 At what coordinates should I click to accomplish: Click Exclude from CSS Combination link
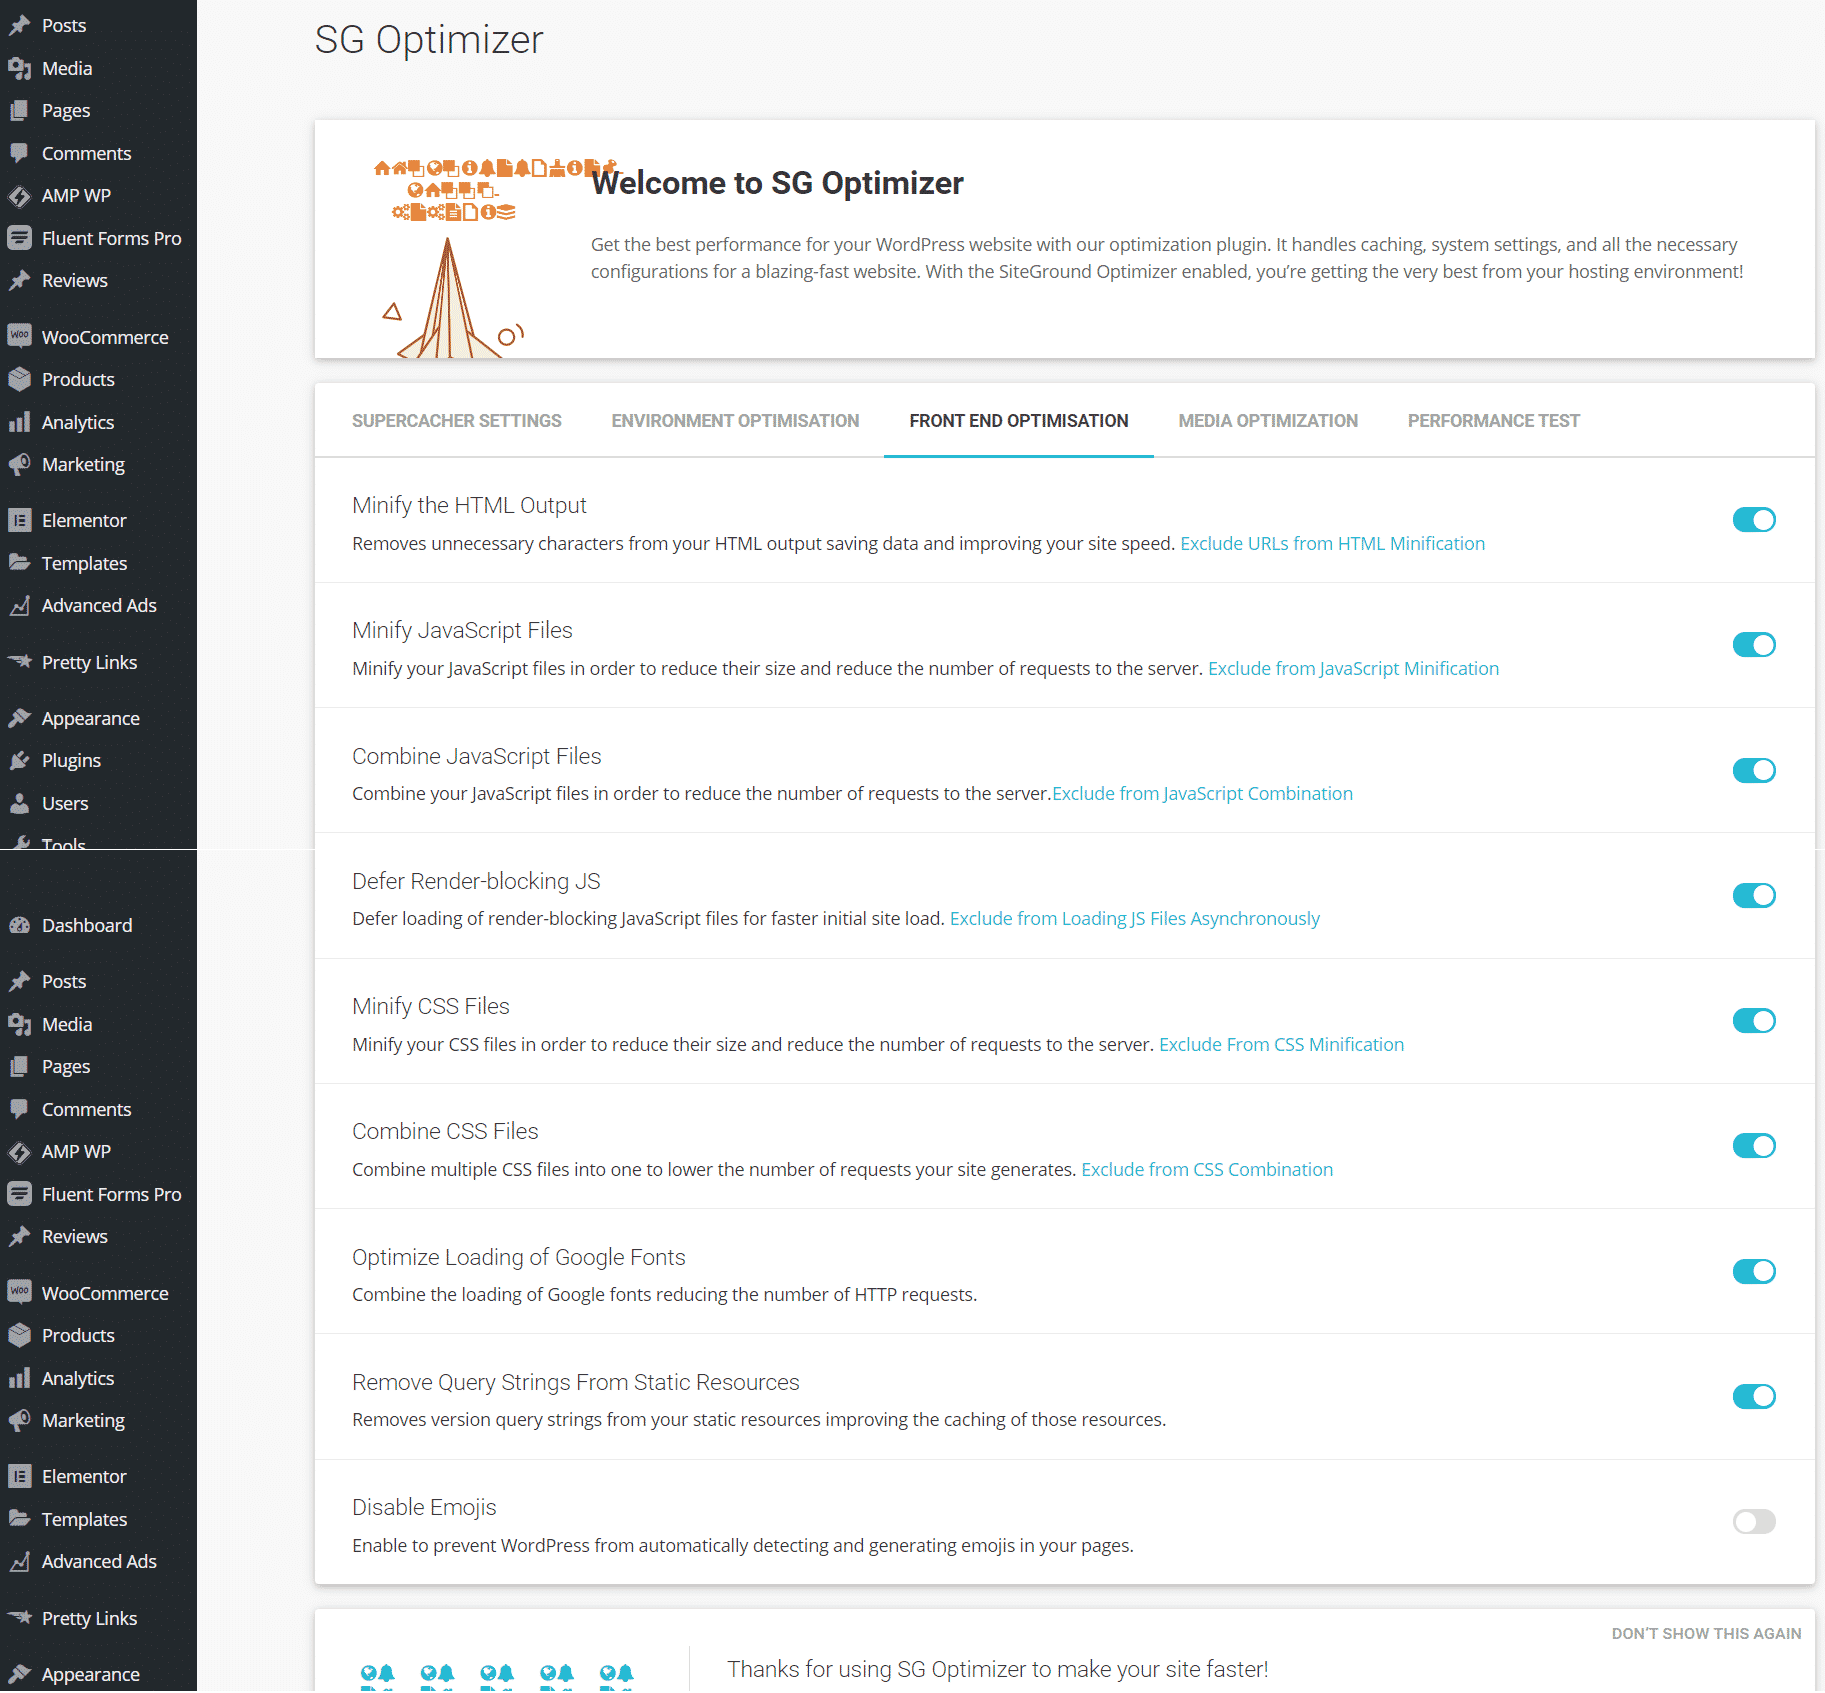tap(1207, 1169)
